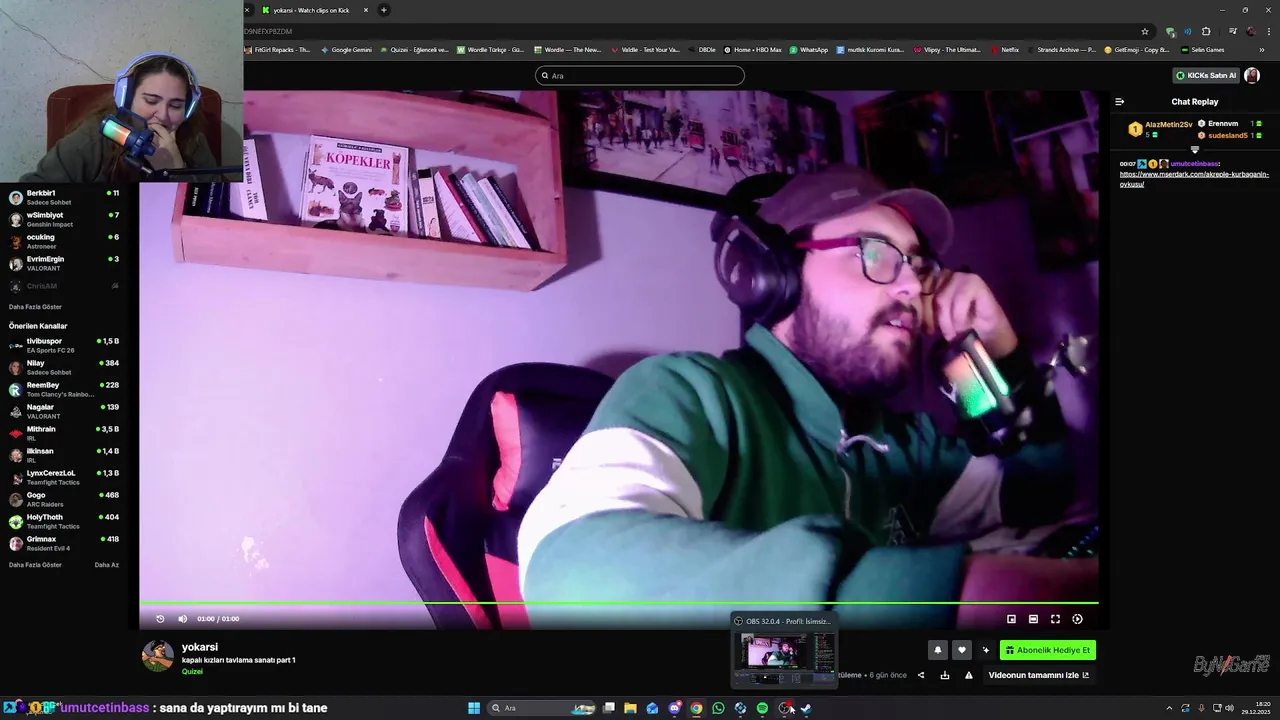The width and height of the screenshot is (1280, 720).
Task: Open Spotify from taskbar
Action: 762,708
